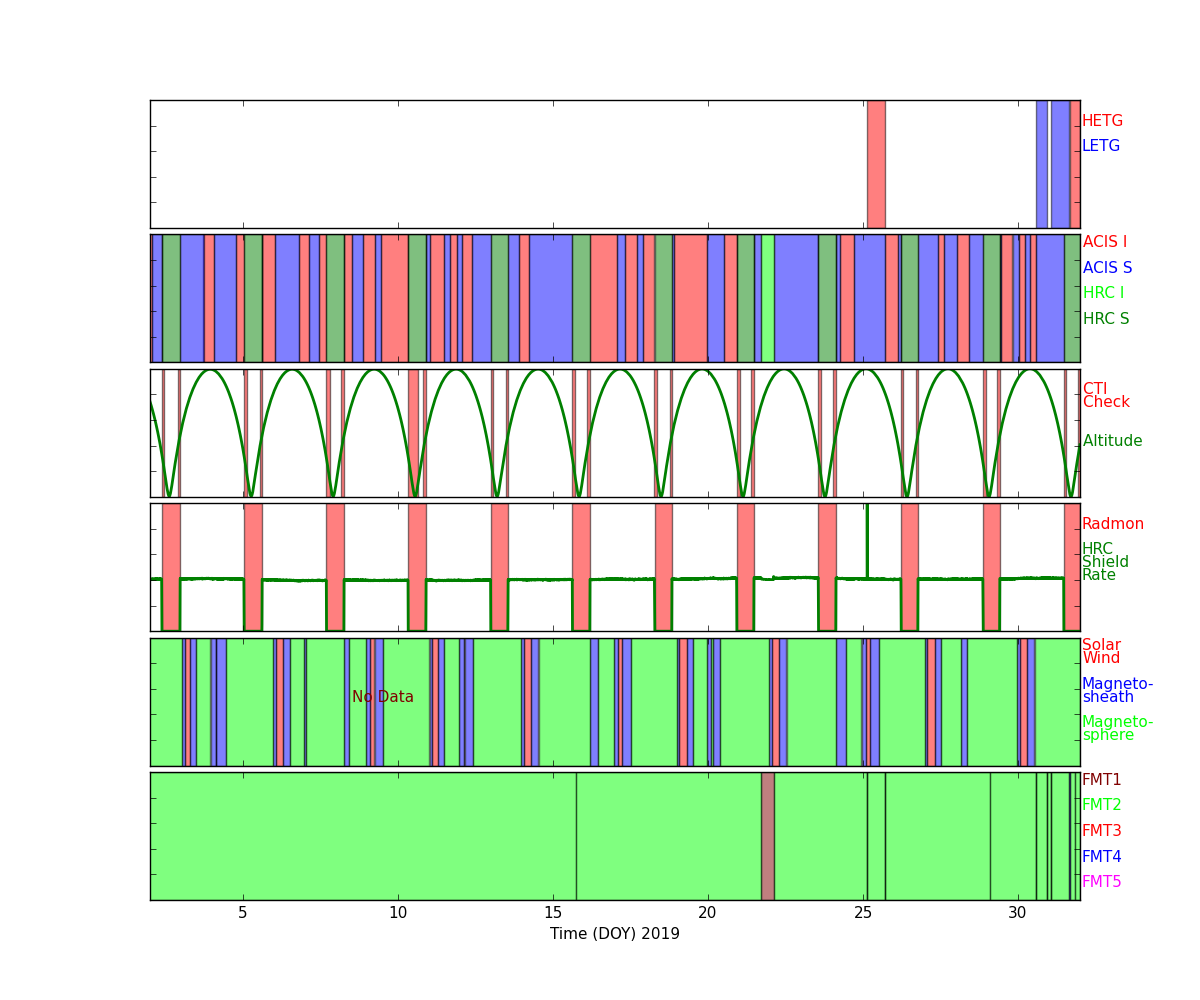Click the LETG legend label
The height and width of the screenshot is (1000, 1200).
[x=1101, y=146]
